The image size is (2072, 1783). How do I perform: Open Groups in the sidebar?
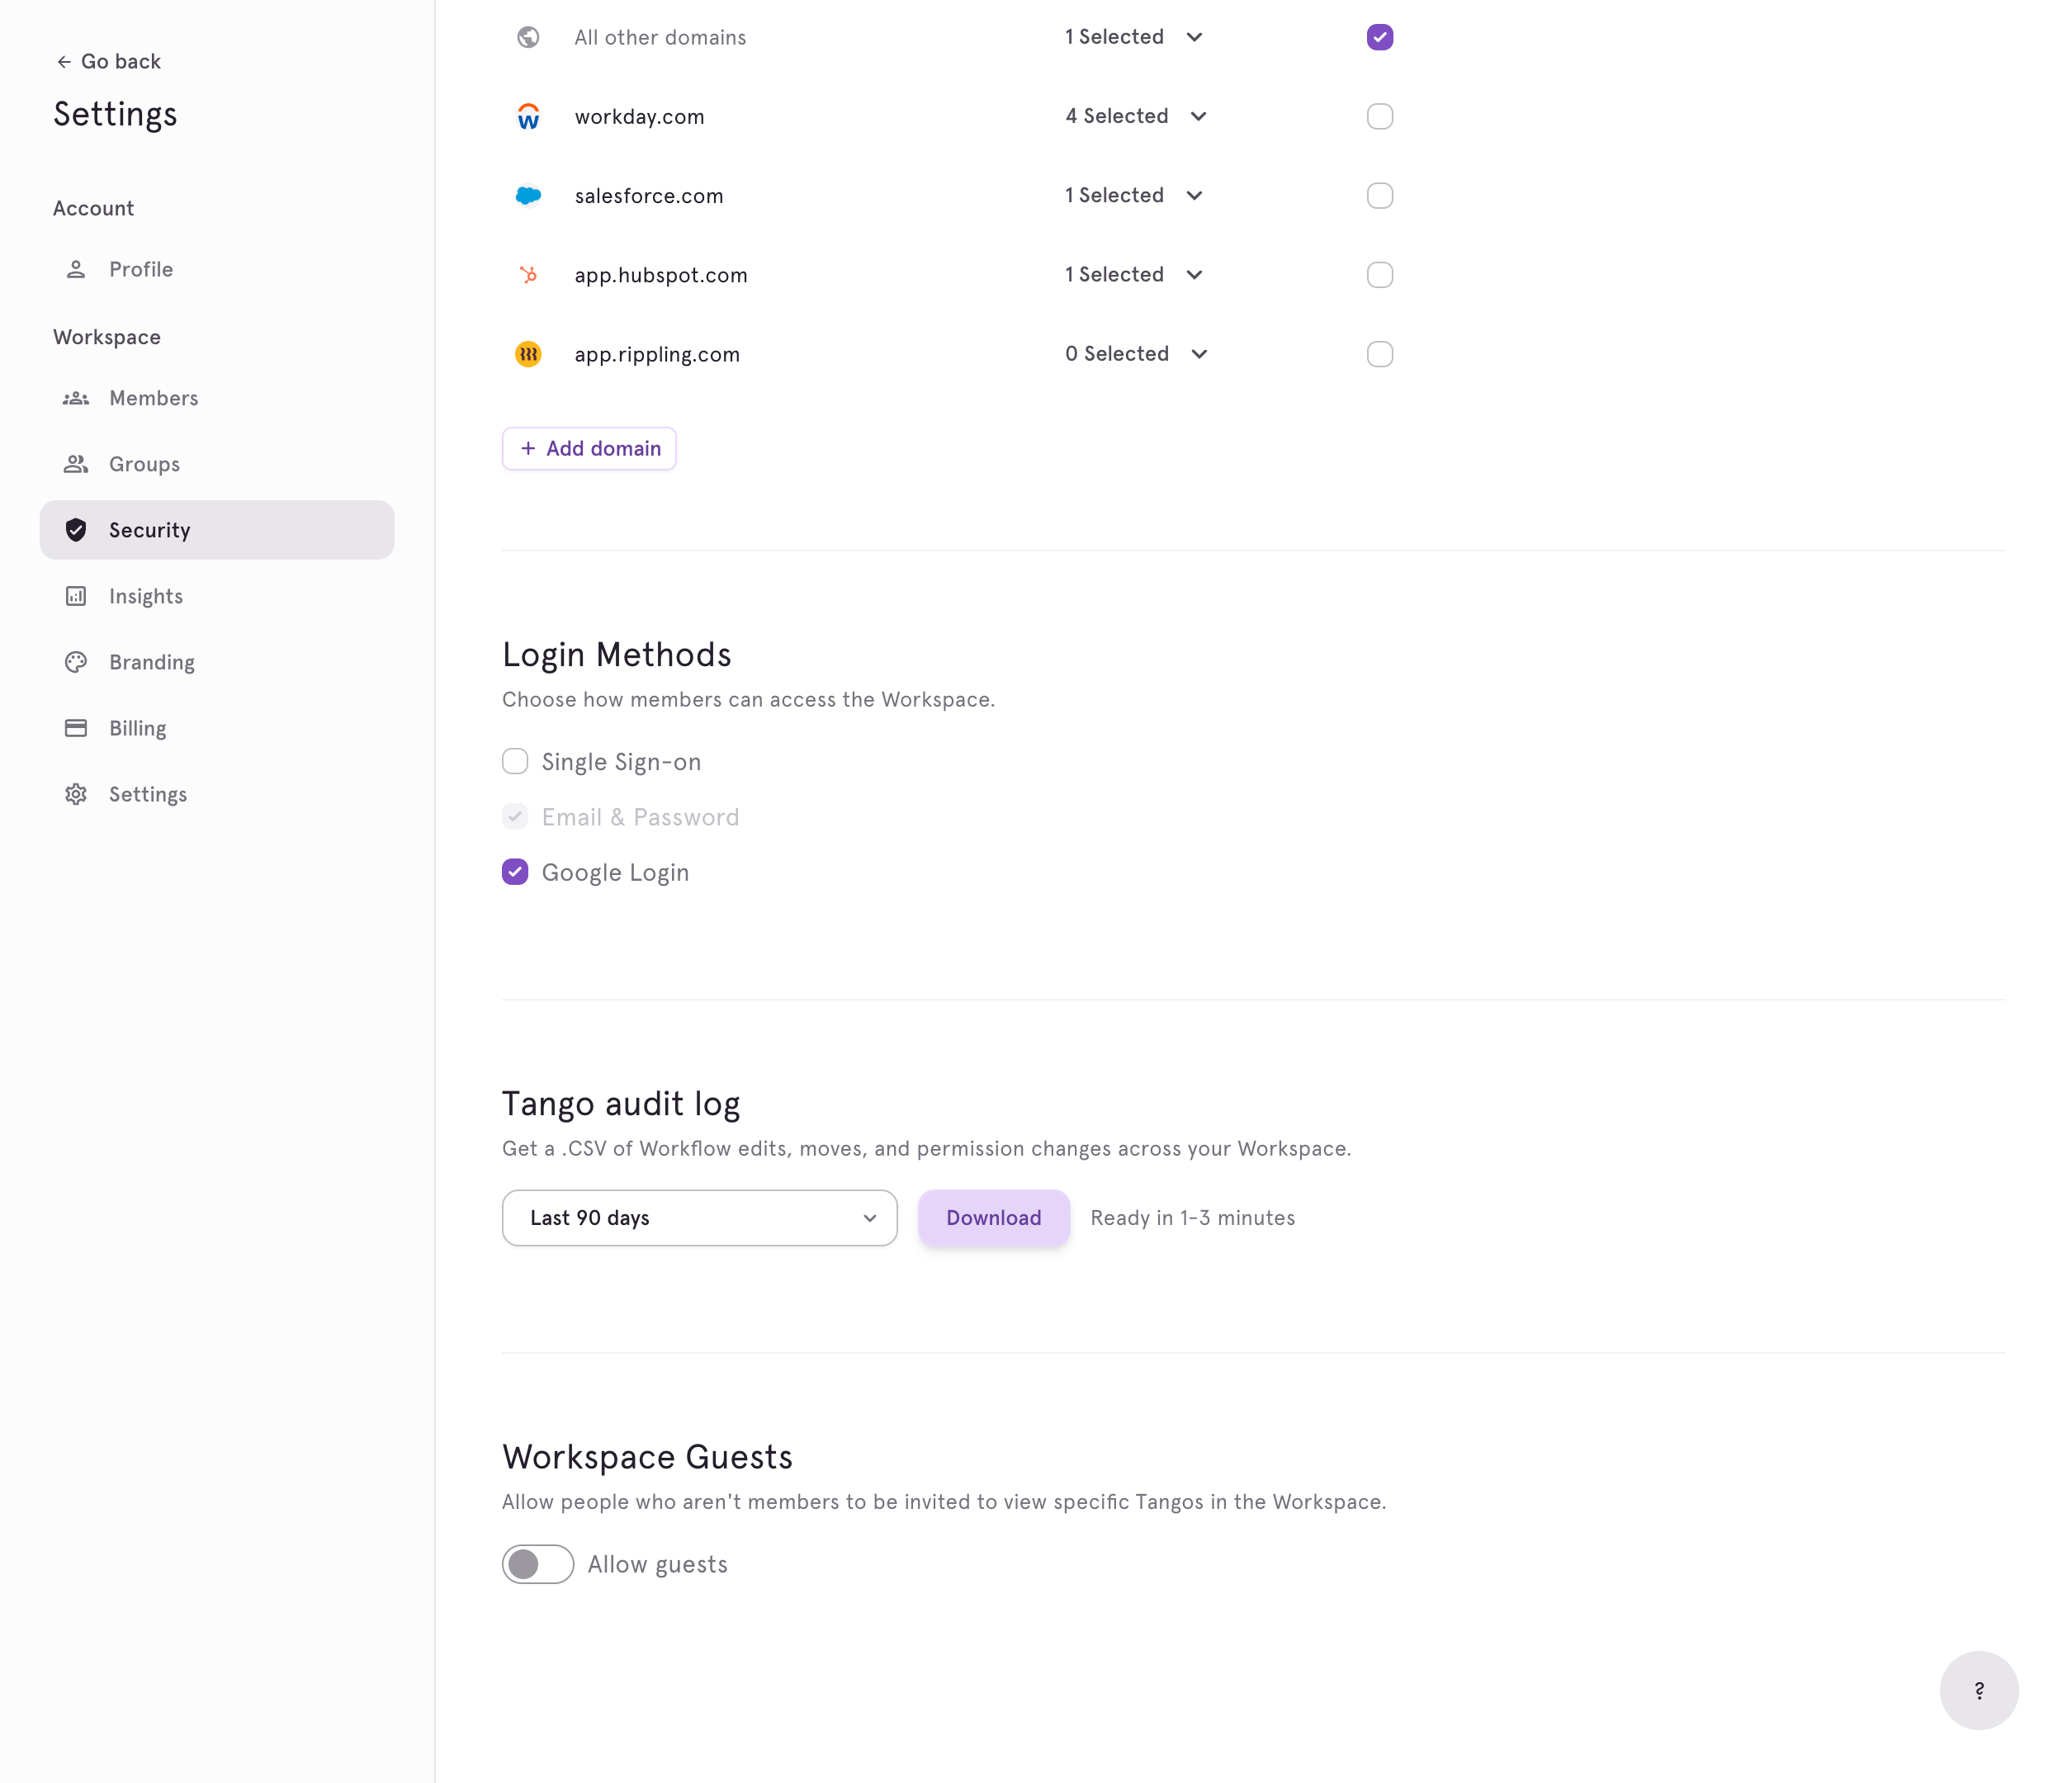click(217, 464)
